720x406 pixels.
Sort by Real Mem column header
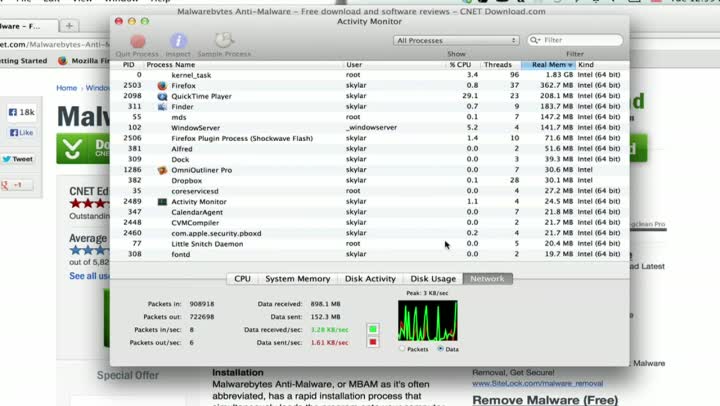548,65
